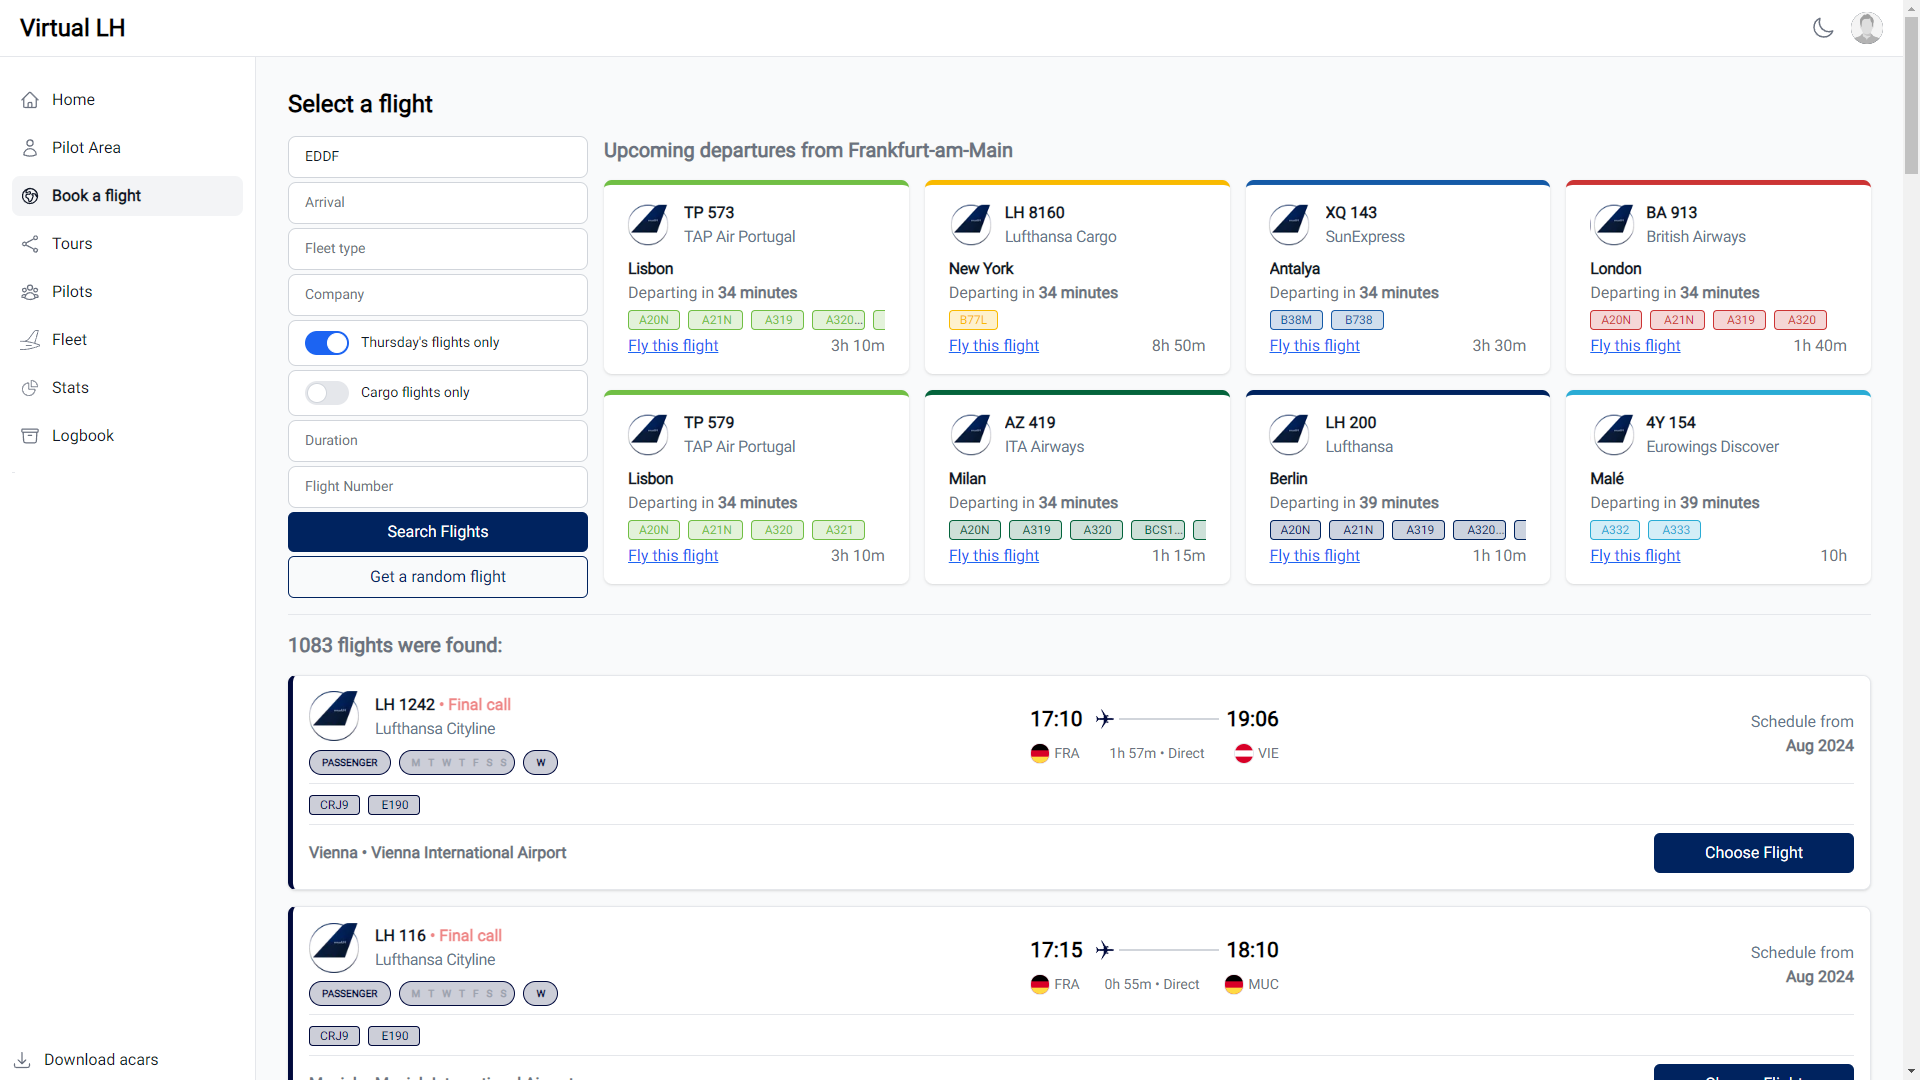Click the Pilots group icon
The width and height of the screenshot is (1920, 1080).
30,292
